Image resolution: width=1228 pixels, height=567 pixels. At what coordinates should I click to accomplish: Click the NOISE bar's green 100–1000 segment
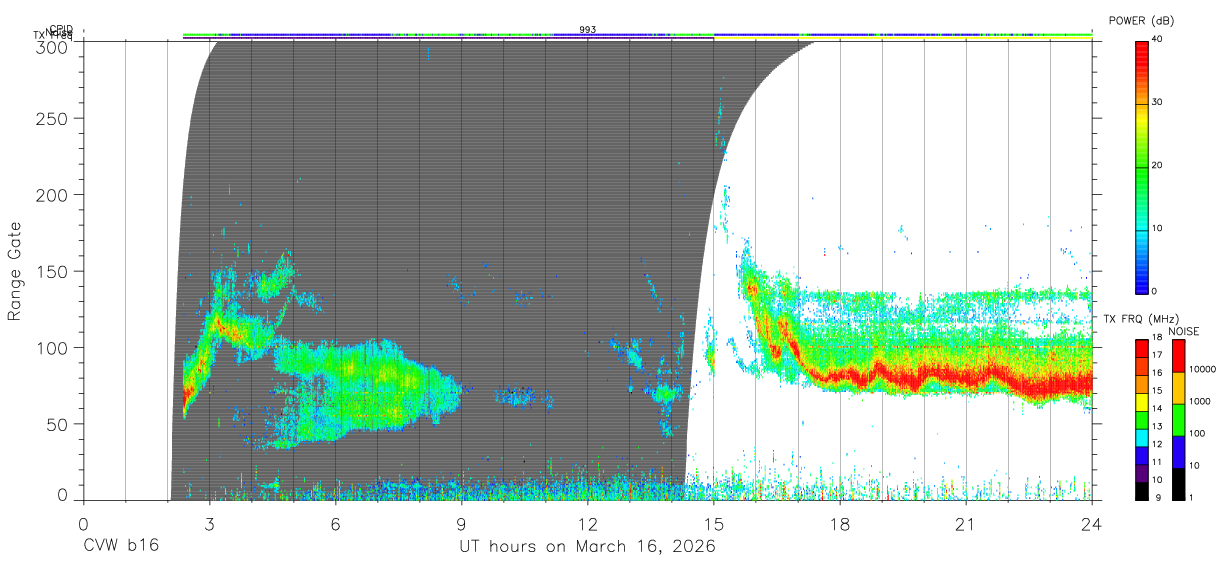click(x=1178, y=420)
